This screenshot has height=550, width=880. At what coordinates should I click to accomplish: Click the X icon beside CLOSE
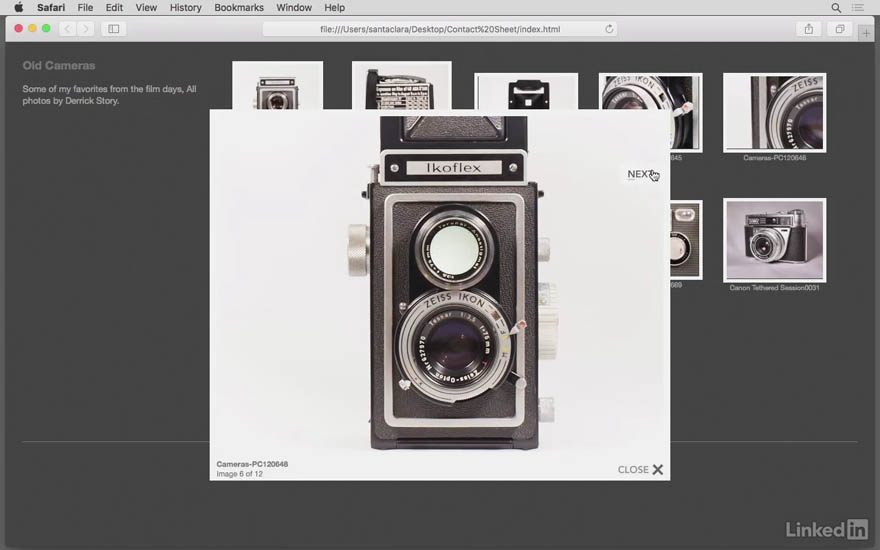point(658,470)
